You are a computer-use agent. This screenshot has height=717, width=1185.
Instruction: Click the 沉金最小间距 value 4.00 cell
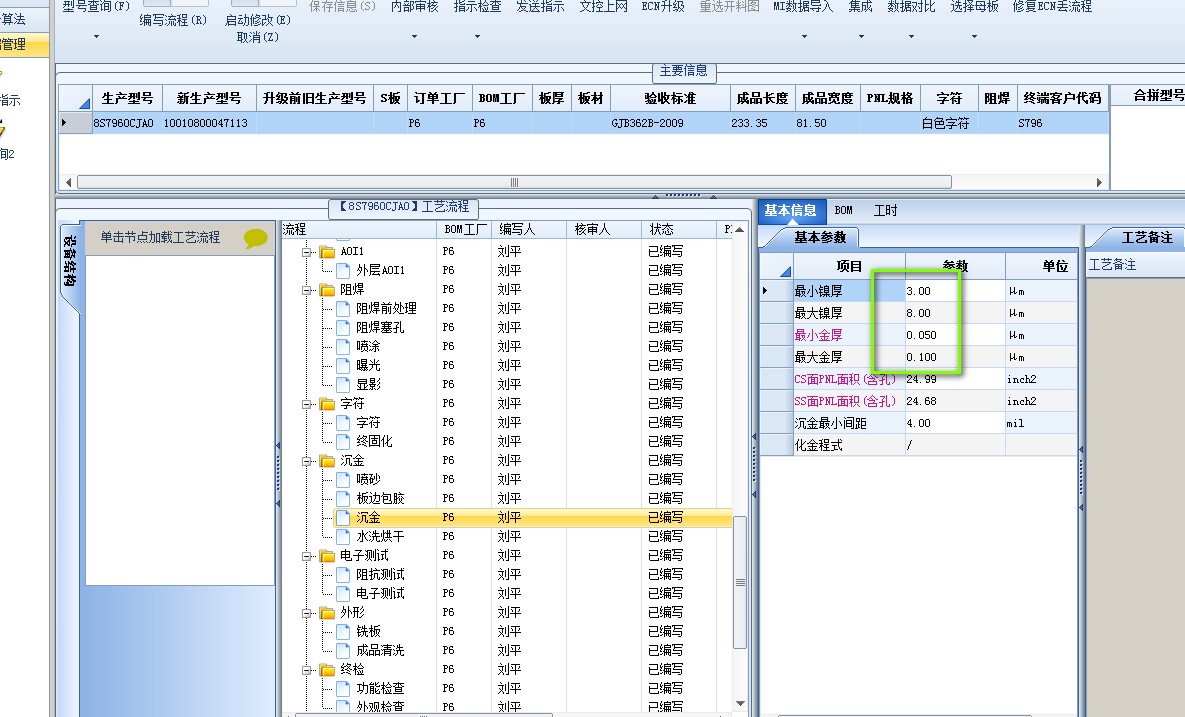pos(954,423)
